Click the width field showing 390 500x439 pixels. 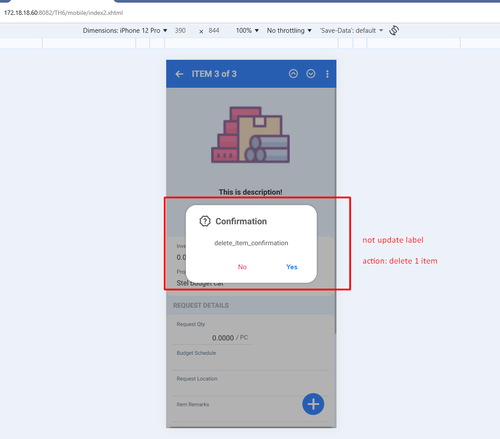tap(180, 31)
